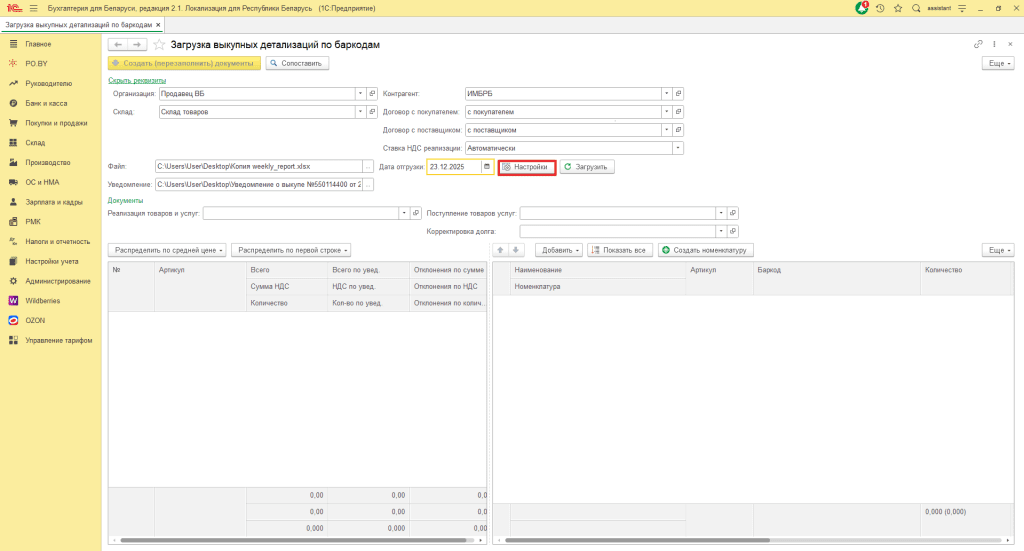The image size is (1024, 551).
Task: Click back navigation arrow button
Action: pos(117,45)
